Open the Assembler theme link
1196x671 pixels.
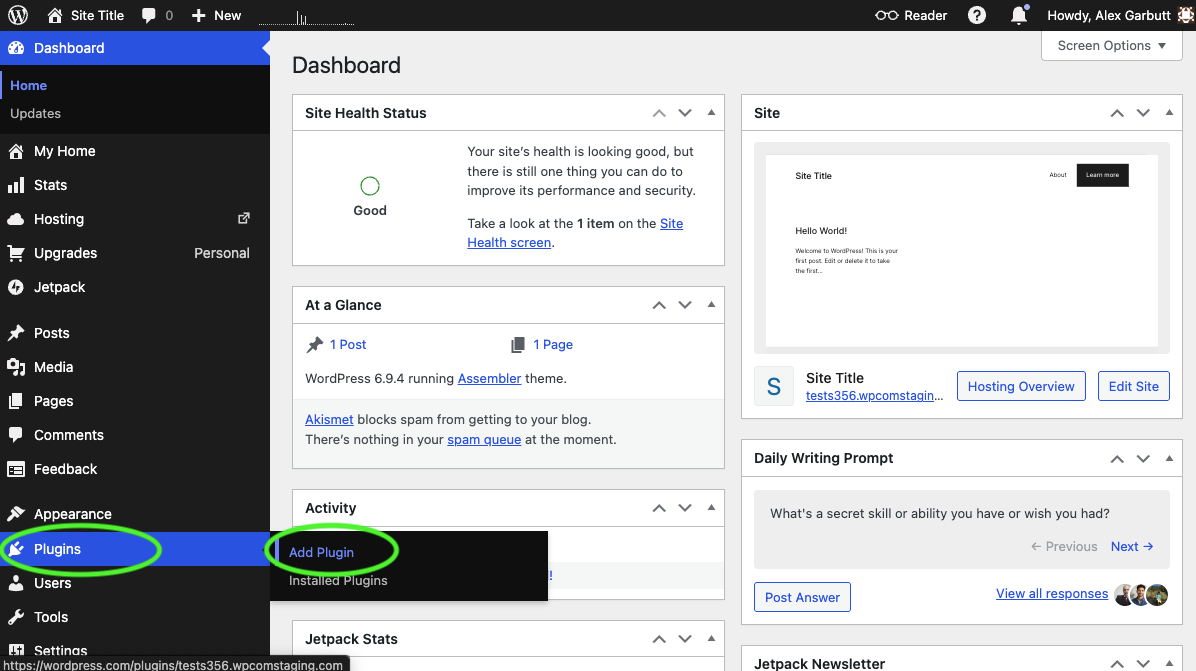(489, 379)
